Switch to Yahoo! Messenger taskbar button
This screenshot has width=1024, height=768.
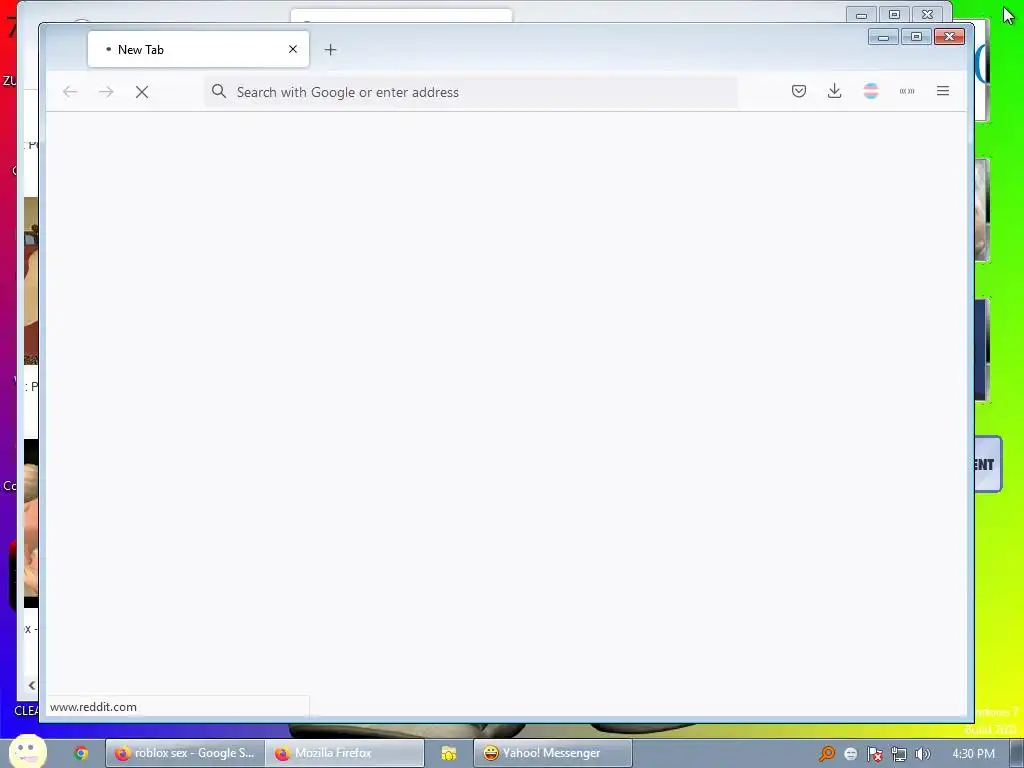coord(552,753)
